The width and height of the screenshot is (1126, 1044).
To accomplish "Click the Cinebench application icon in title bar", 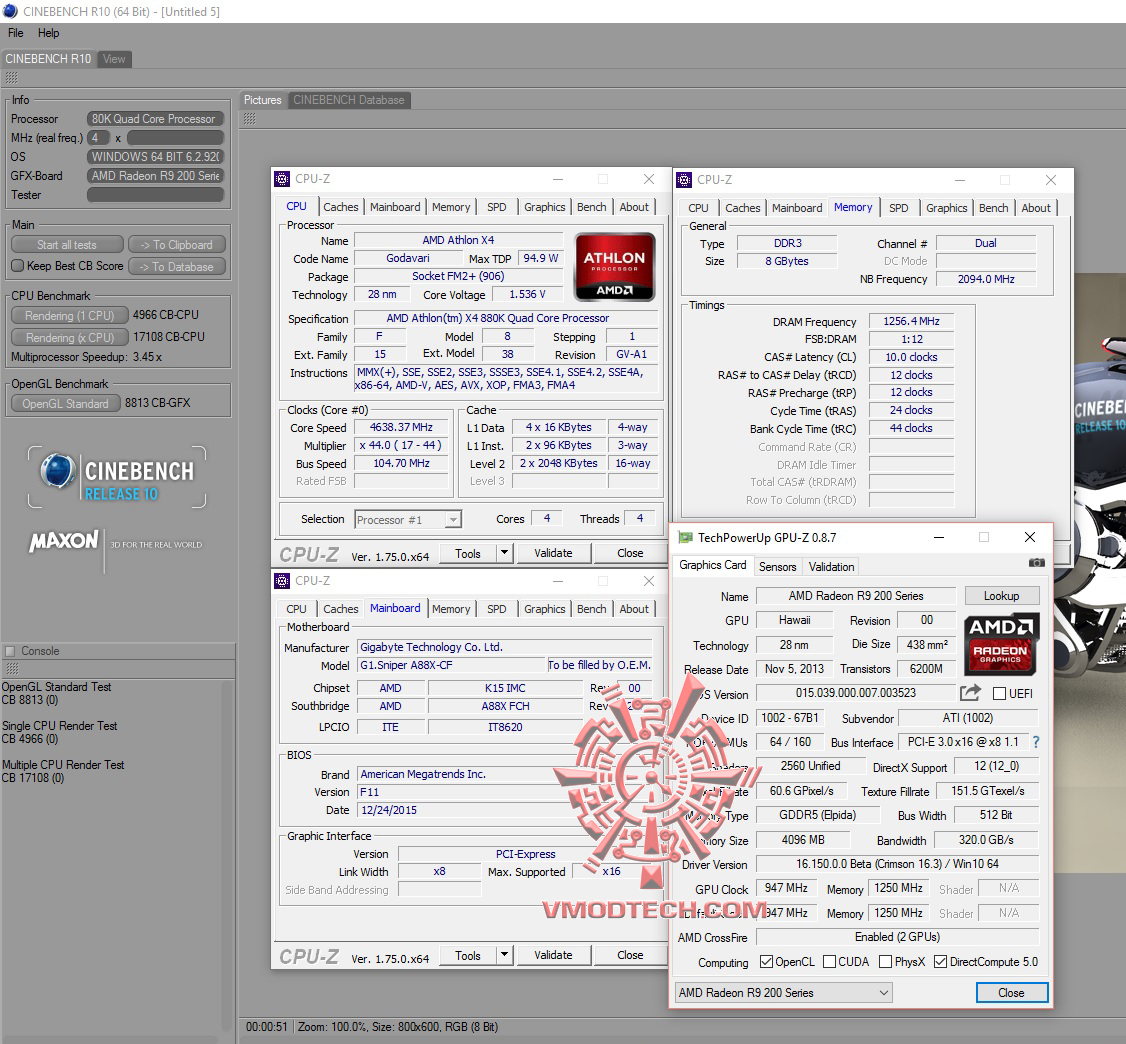I will click(10, 11).
